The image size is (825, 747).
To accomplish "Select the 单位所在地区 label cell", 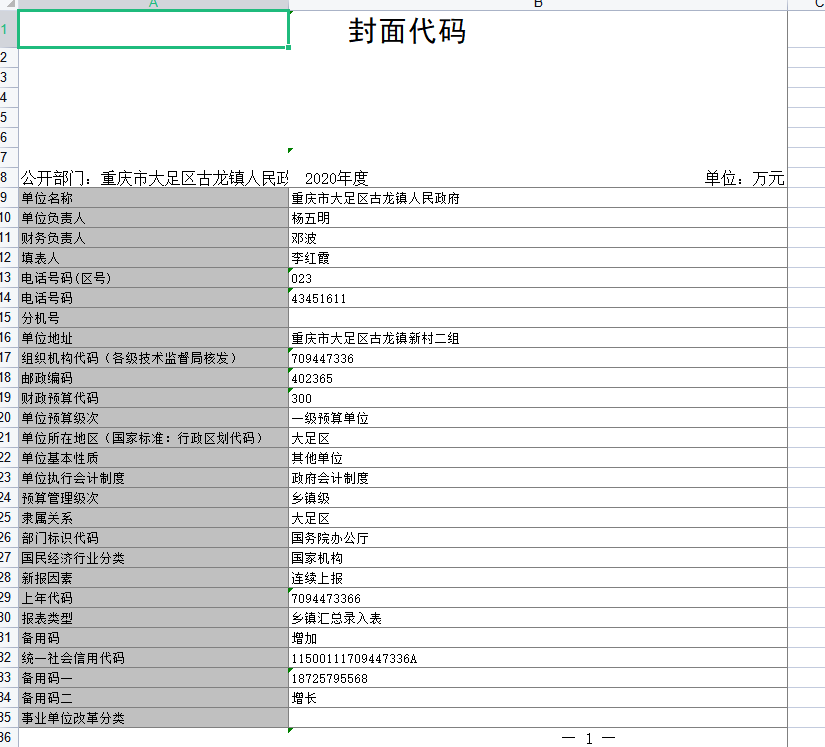I will 153,438.
